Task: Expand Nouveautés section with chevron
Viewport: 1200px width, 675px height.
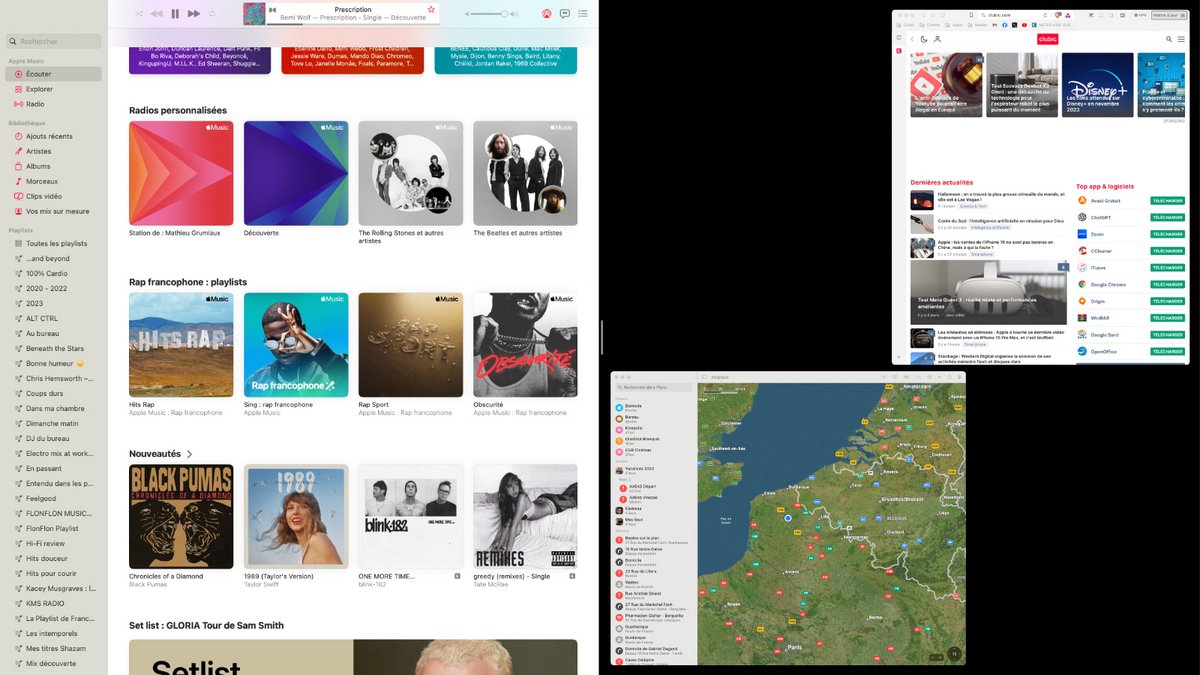Action: [x=190, y=454]
